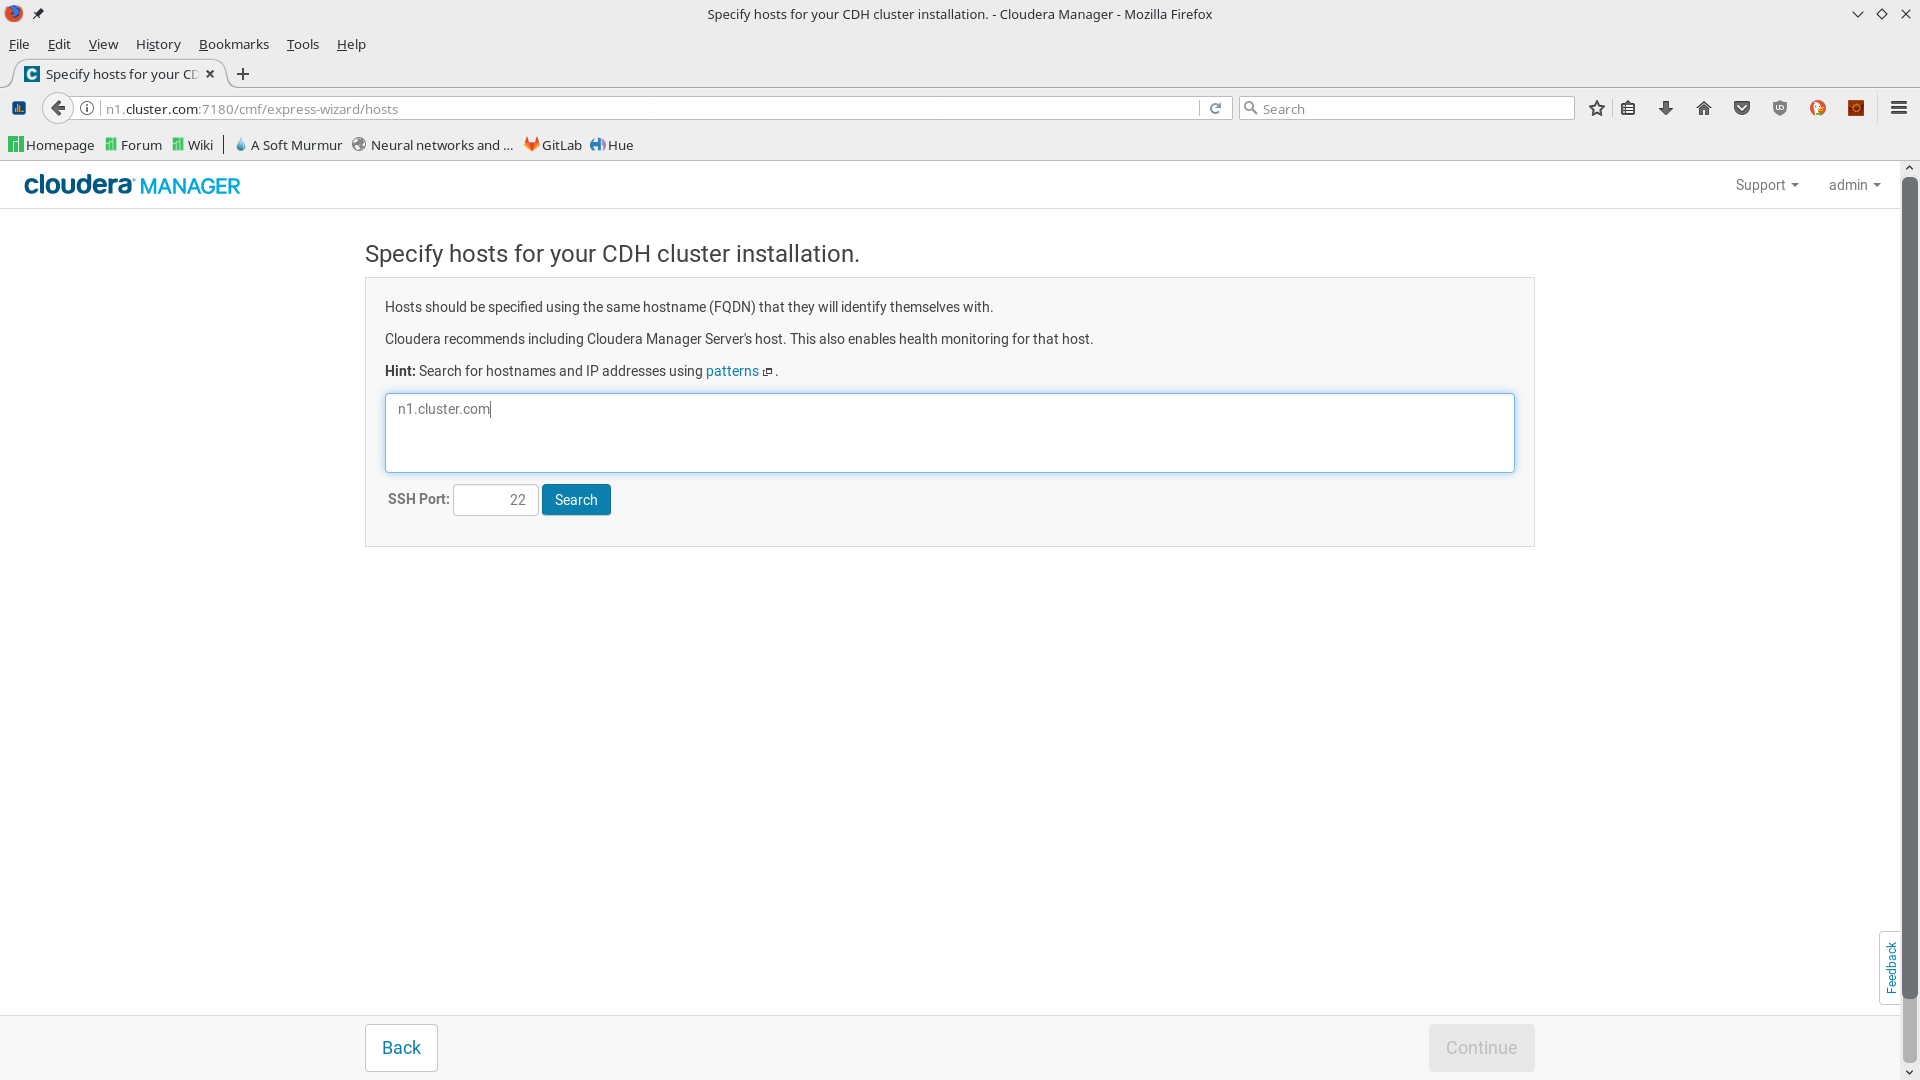
Task: Click the page vertical scrollbar thumb
Action: click(1909, 587)
